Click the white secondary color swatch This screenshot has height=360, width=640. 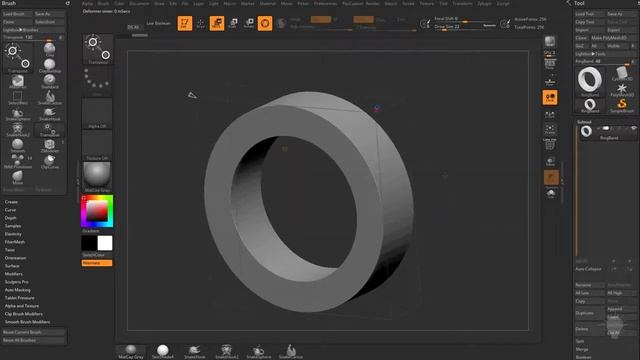(105, 243)
